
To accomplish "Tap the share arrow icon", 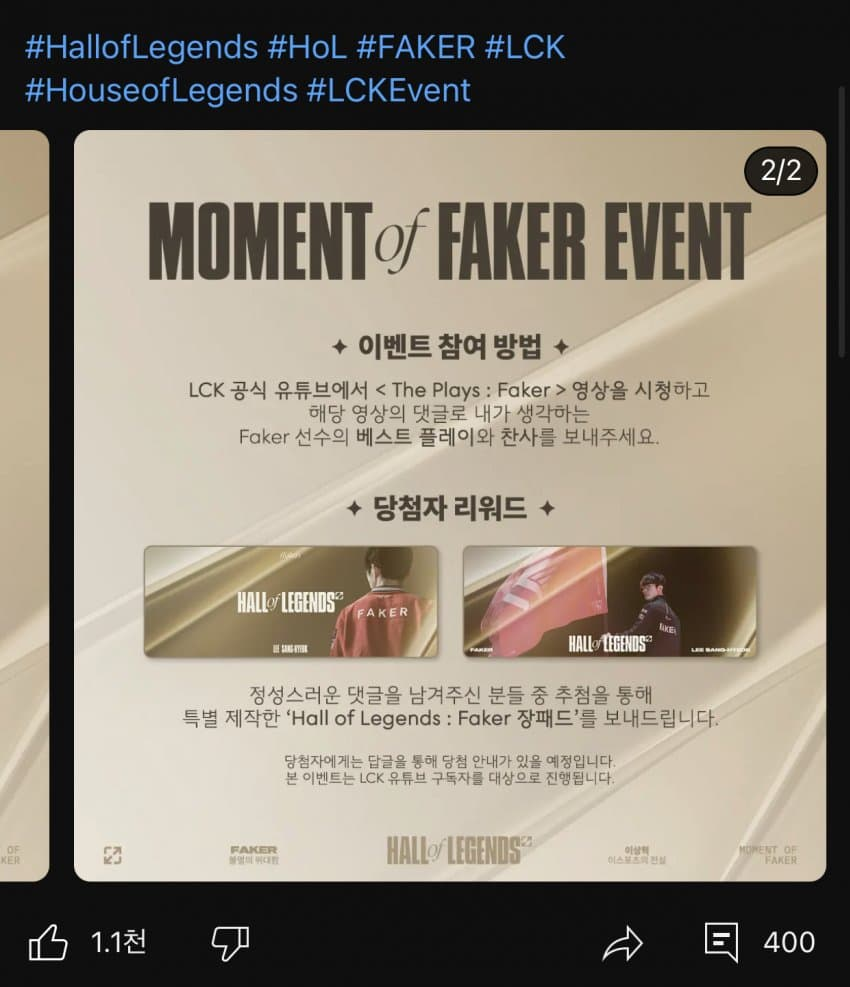I will [x=622, y=944].
